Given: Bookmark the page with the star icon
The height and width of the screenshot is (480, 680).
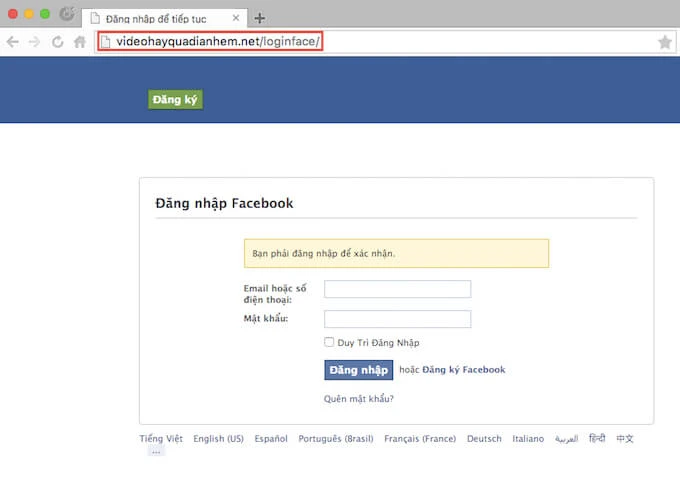Looking at the screenshot, I should 664,42.
